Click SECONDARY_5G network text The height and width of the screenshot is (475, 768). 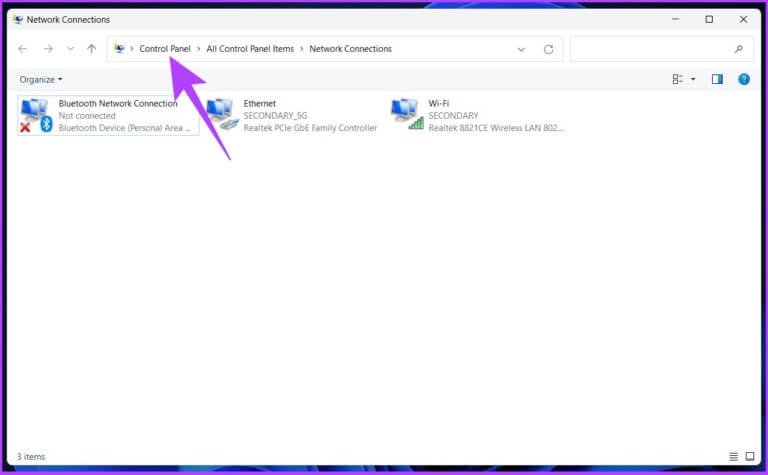(x=275, y=116)
